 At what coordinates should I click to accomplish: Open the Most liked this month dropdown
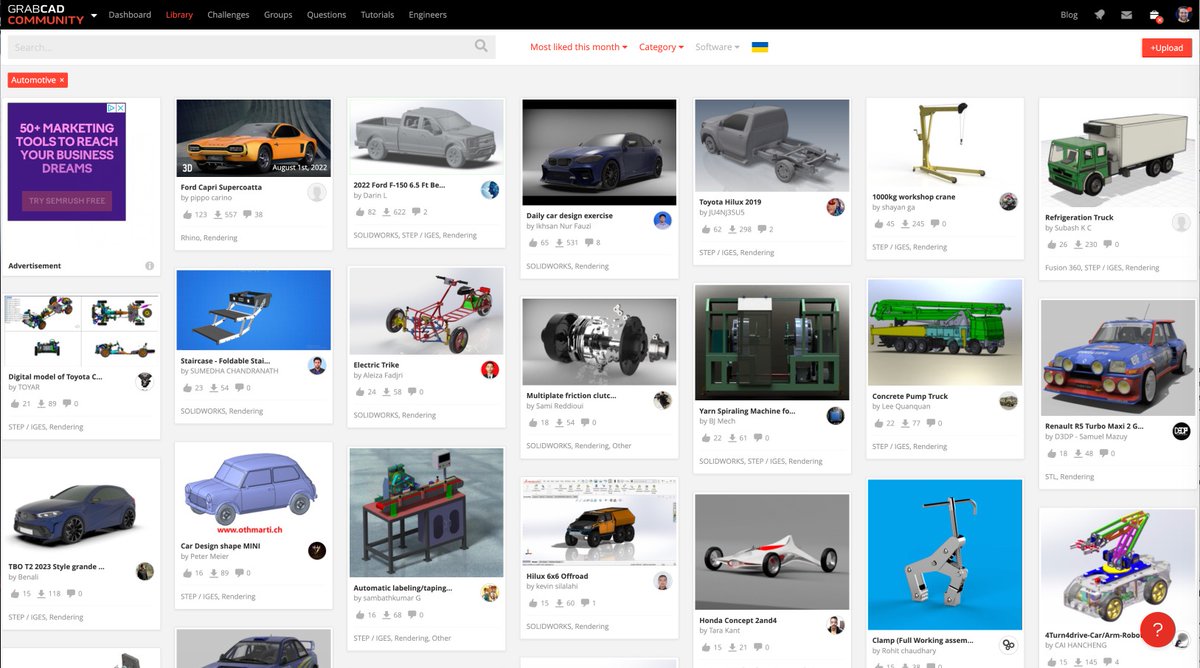tap(578, 46)
